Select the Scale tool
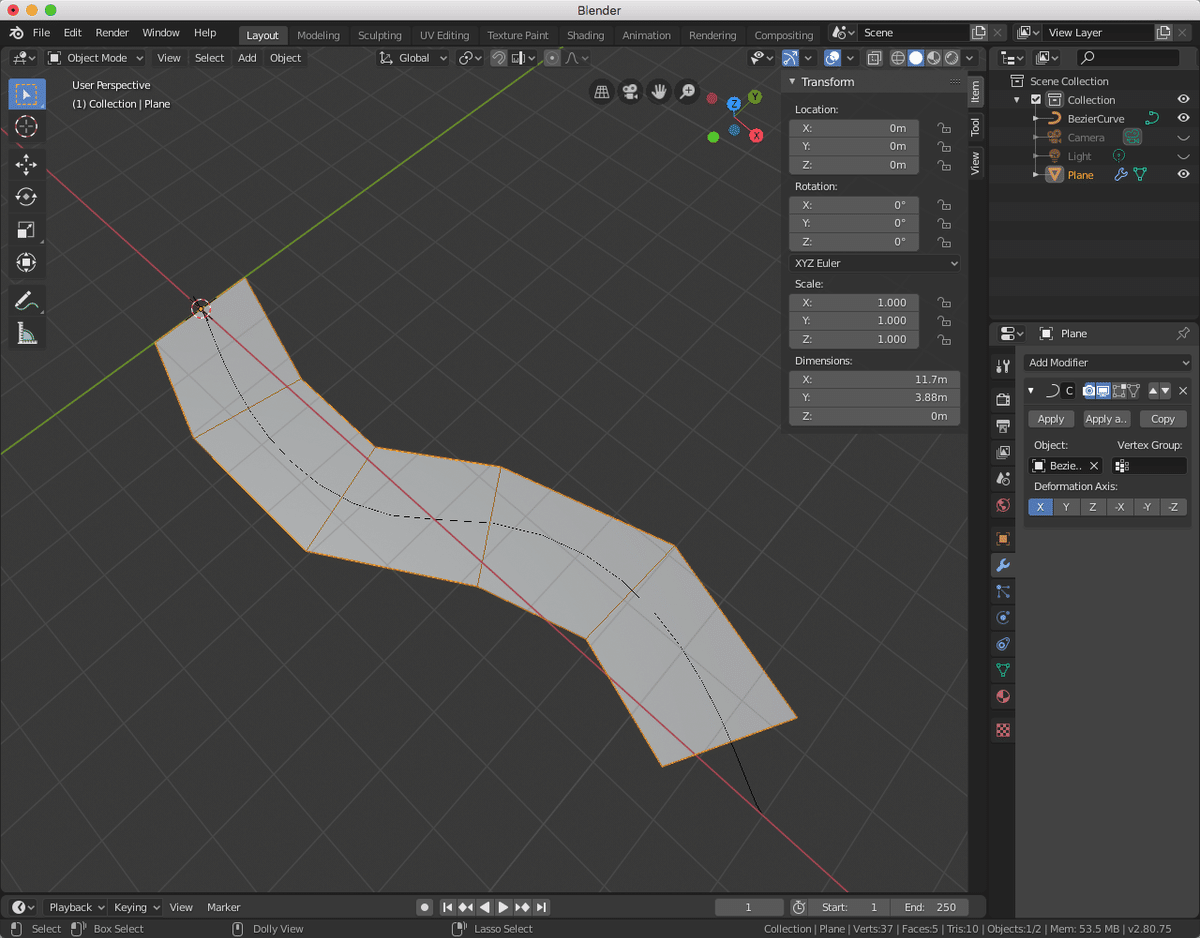 click(27, 230)
